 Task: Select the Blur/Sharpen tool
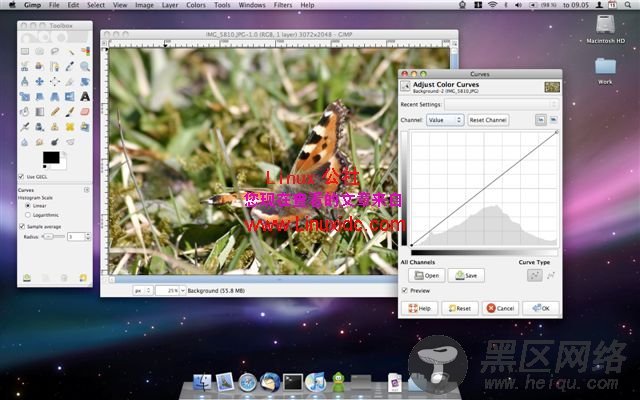pos(25,142)
